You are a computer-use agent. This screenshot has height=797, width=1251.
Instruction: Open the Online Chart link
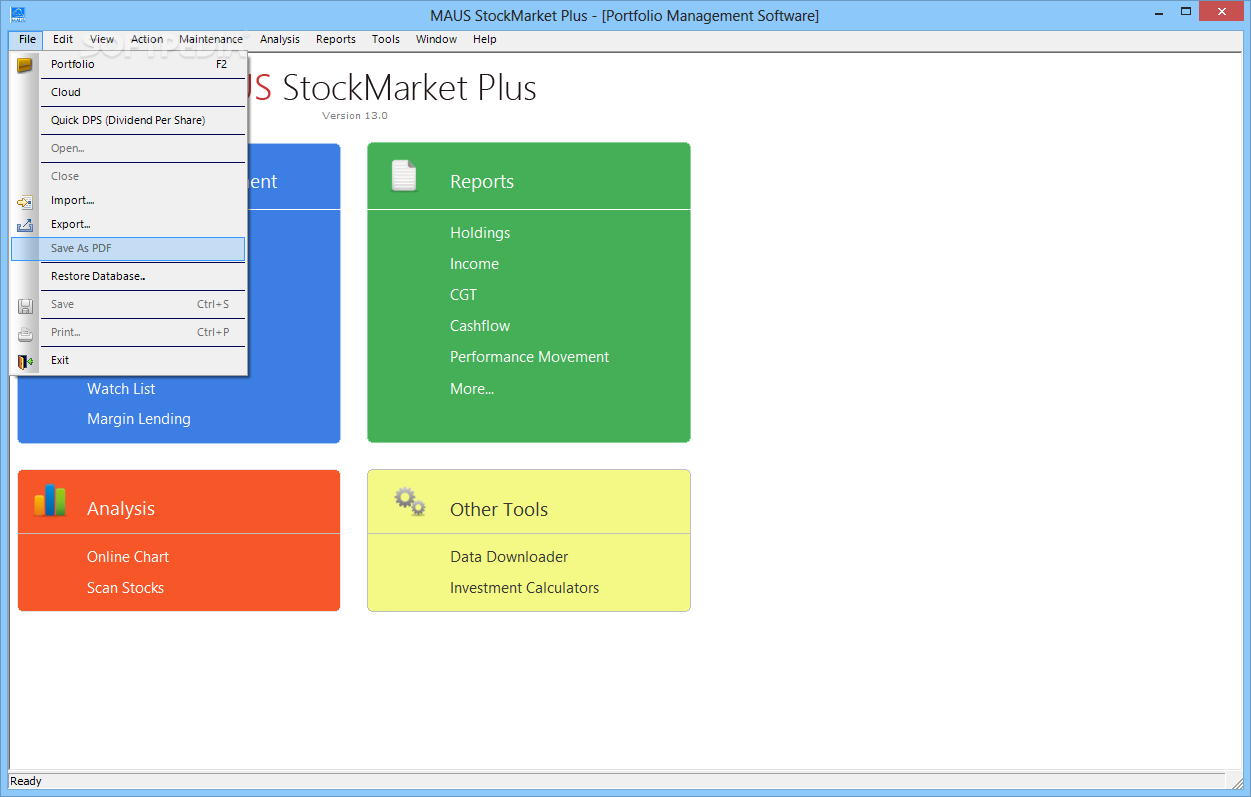[x=128, y=557]
